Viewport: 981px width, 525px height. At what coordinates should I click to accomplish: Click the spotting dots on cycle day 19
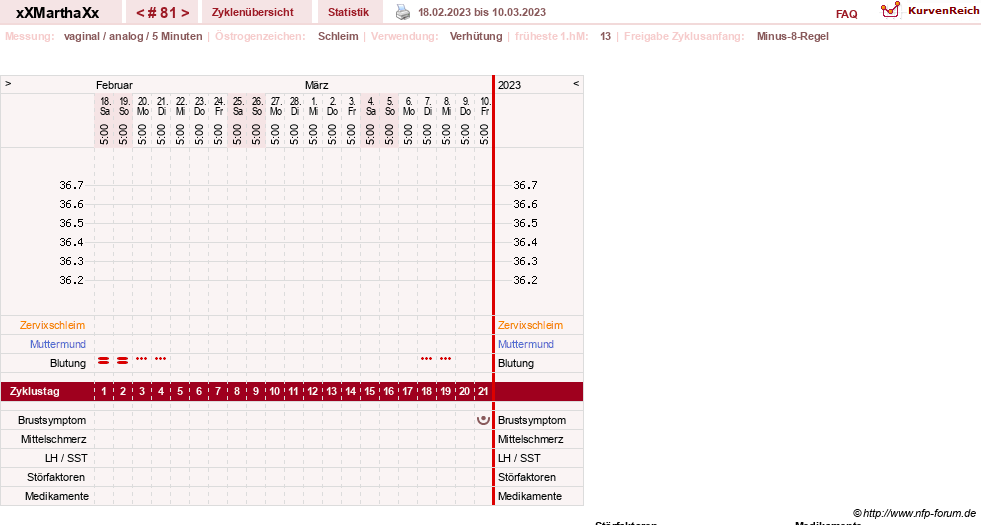(x=445, y=359)
